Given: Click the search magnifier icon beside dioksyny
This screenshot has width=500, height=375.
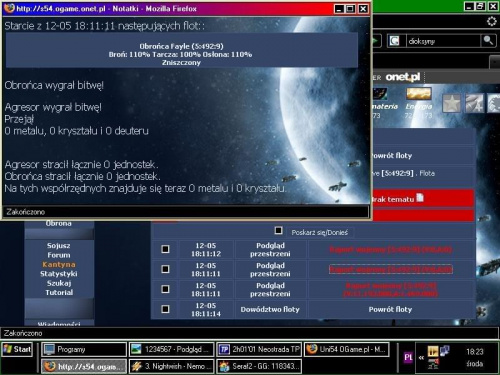Looking at the screenshot, I should (x=488, y=41).
